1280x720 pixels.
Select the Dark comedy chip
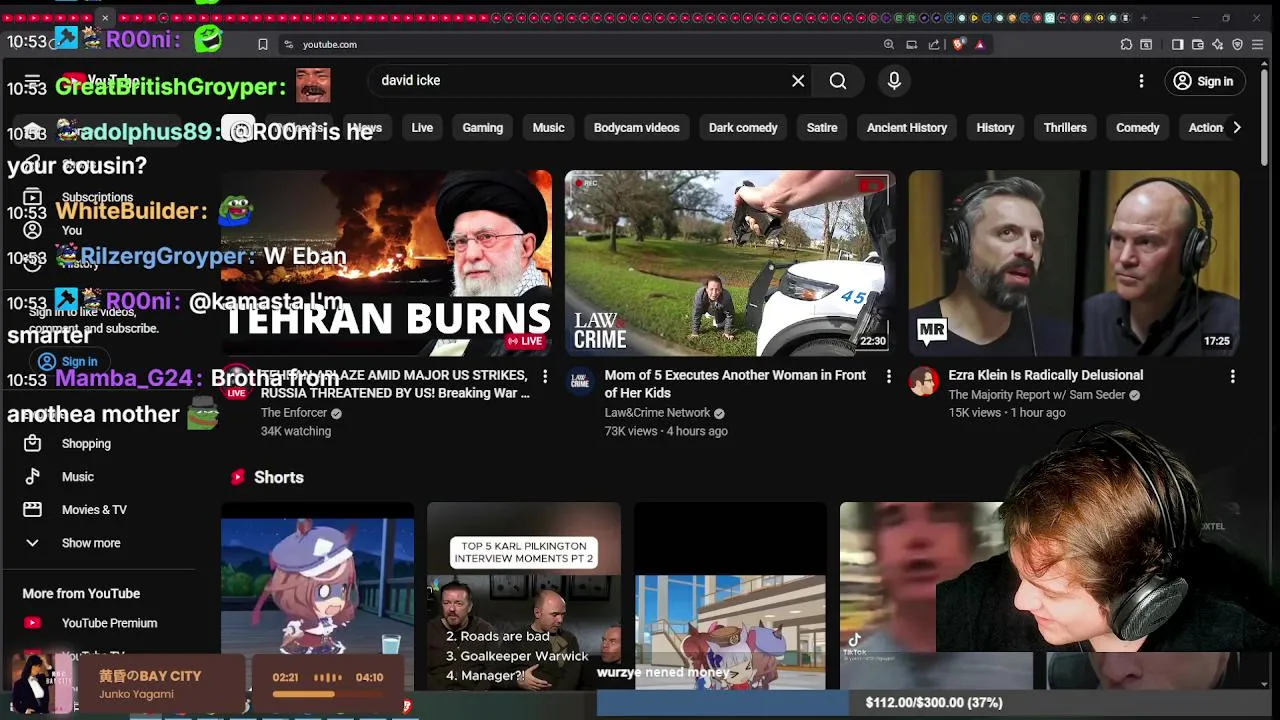point(743,128)
